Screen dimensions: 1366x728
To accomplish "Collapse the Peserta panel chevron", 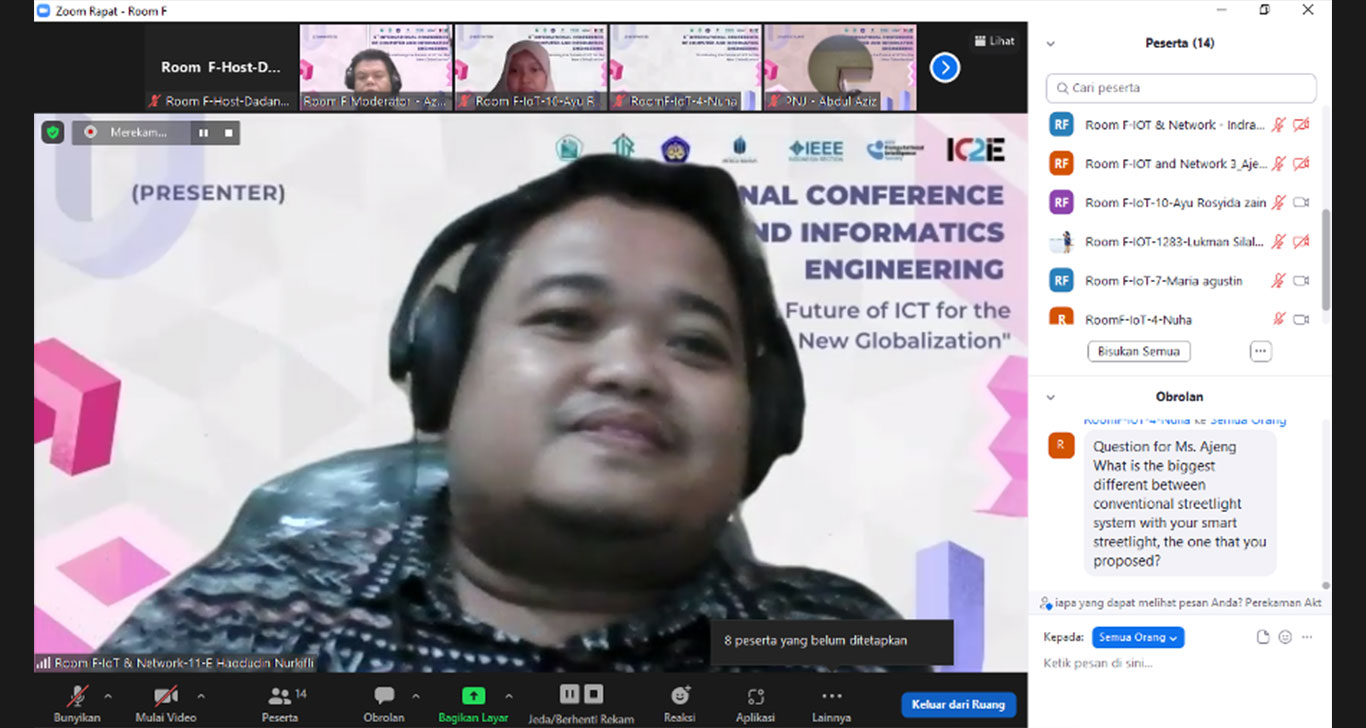I will [x=1050, y=44].
